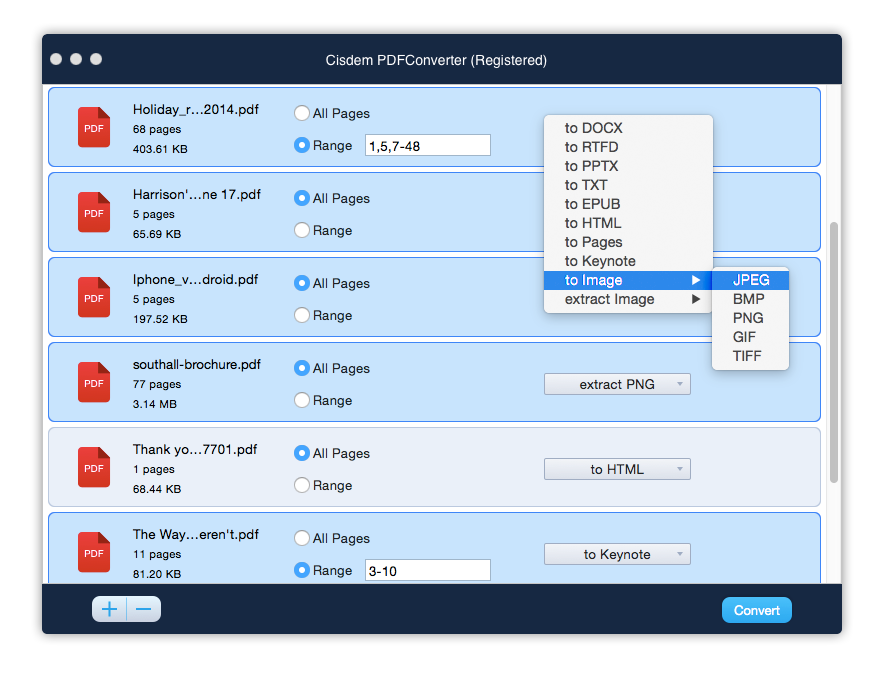The width and height of the screenshot is (884, 684).
Task: Click the 403.61 KB file size
Action: click(160, 149)
